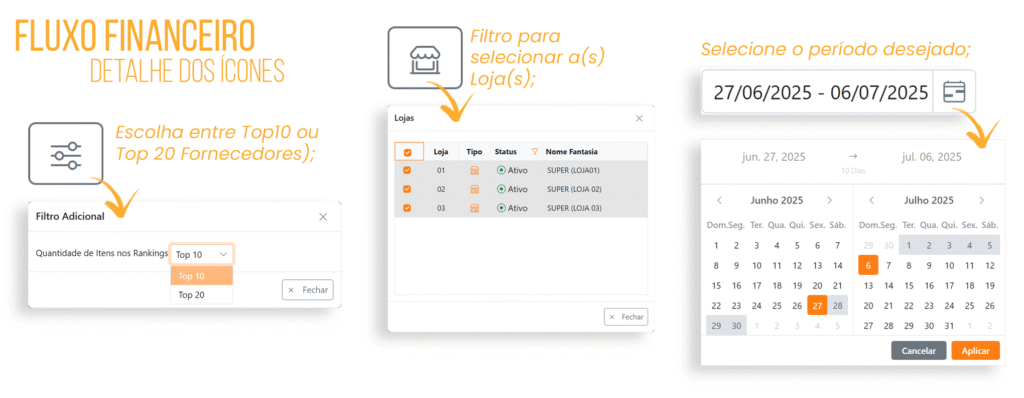Uncheck the checkbox for Loja 03
1024x398 pixels.
(408, 208)
